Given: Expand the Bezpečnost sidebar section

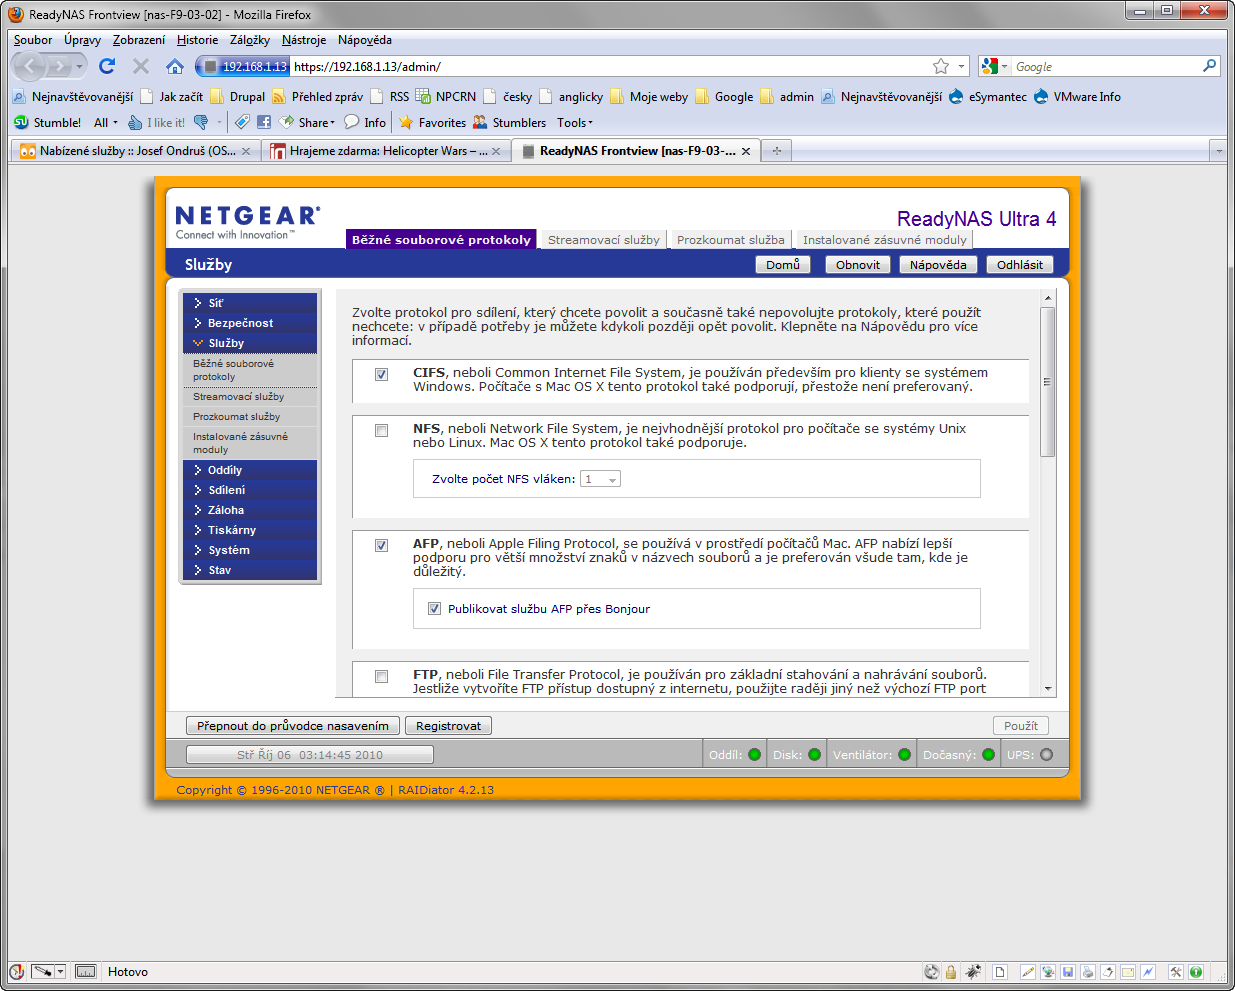Looking at the screenshot, I should click(250, 323).
